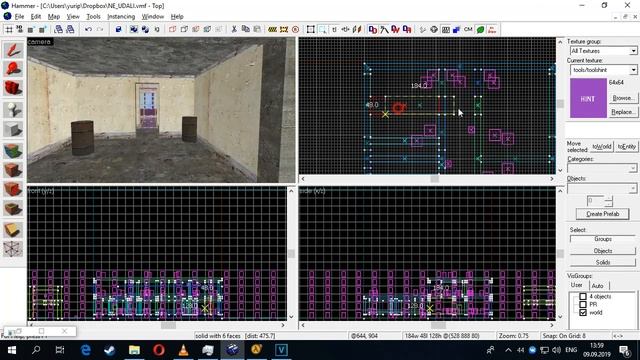Image resolution: width=640 pixels, height=360 pixels.
Task: Click the toEntity button
Action: pos(626,147)
